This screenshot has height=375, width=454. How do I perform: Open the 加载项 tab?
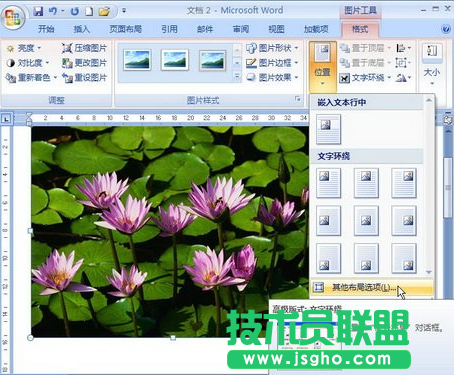tap(316, 29)
